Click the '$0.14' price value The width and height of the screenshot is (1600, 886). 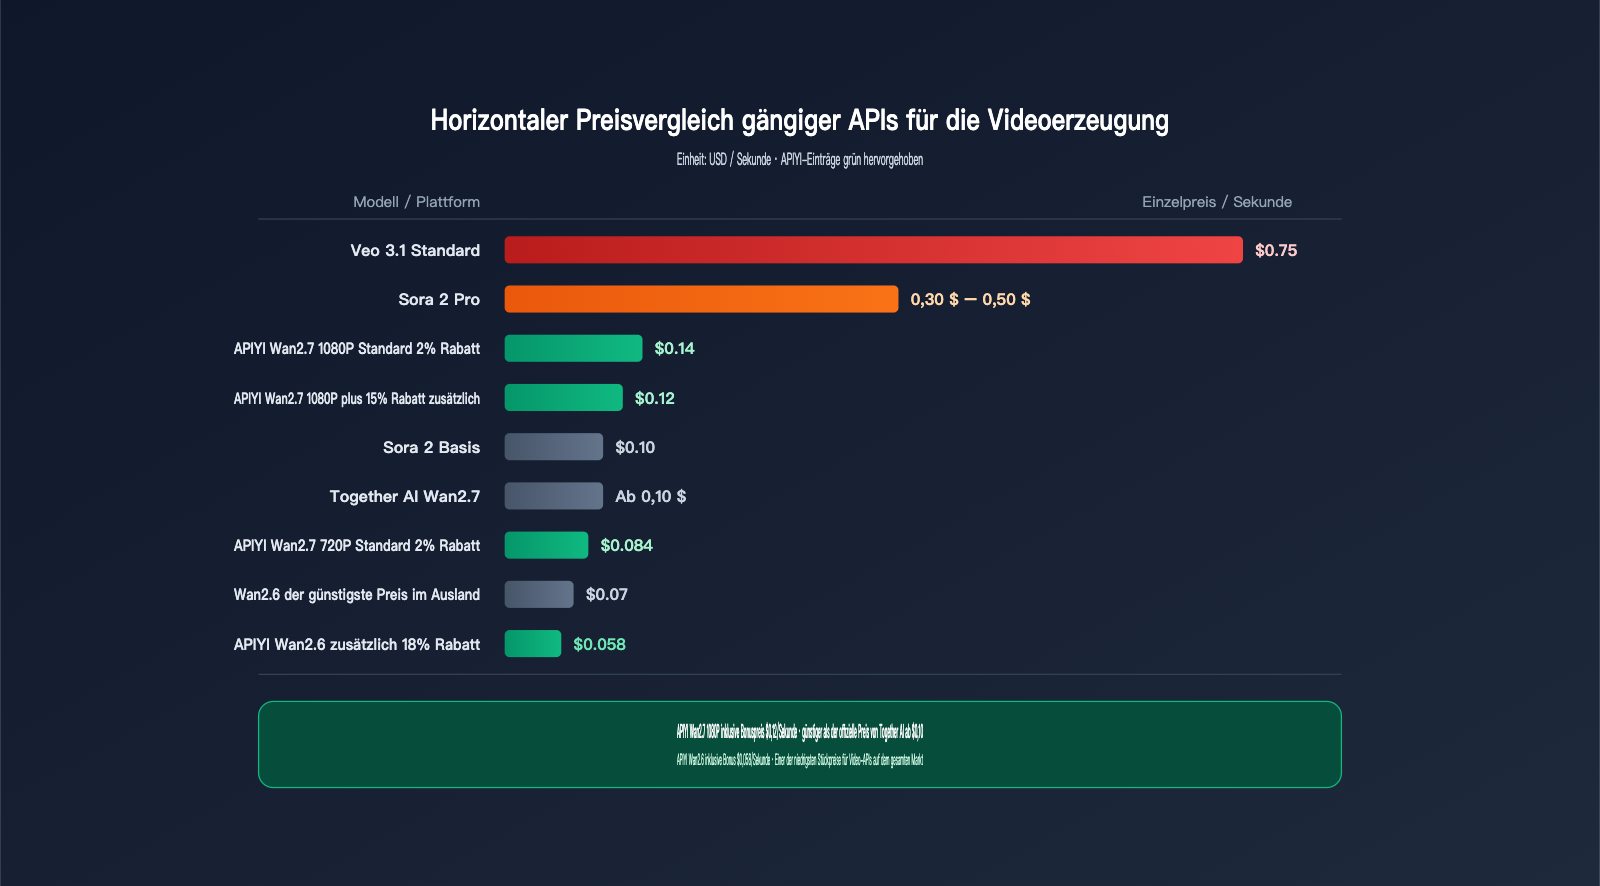[674, 348]
